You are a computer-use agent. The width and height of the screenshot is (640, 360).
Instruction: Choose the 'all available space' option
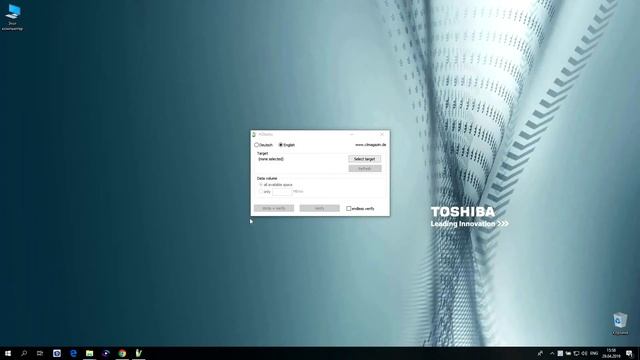click(261, 185)
